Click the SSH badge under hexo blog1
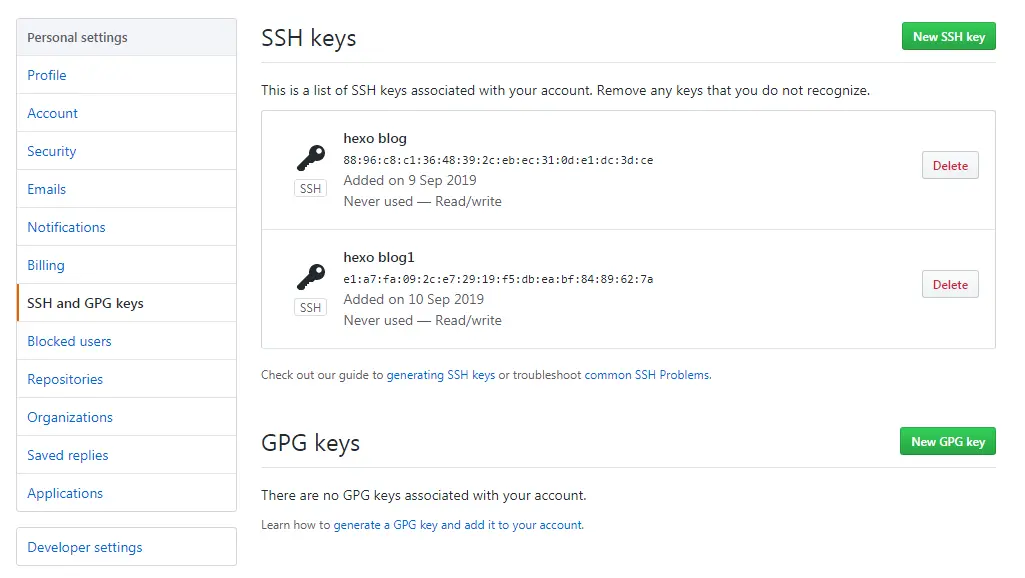The height and width of the screenshot is (578, 1025). coord(311,308)
